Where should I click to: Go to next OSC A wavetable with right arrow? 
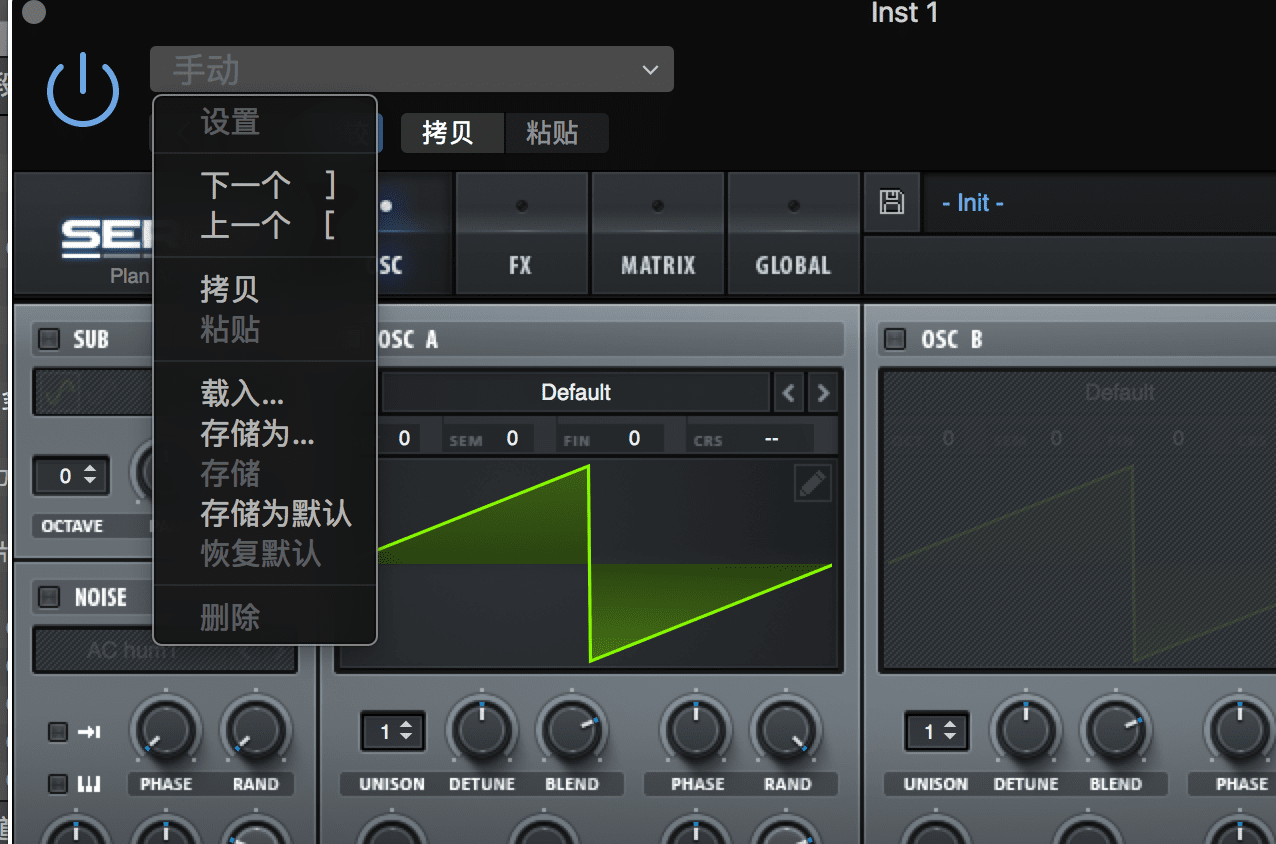(x=823, y=393)
